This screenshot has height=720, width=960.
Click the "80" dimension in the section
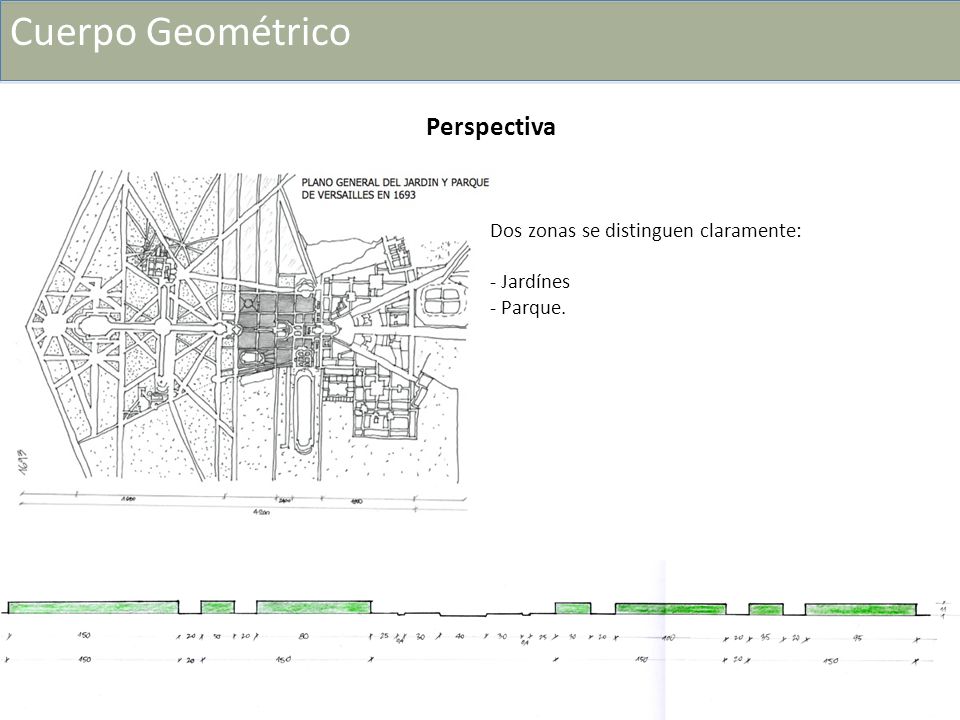pyautogui.click(x=304, y=636)
